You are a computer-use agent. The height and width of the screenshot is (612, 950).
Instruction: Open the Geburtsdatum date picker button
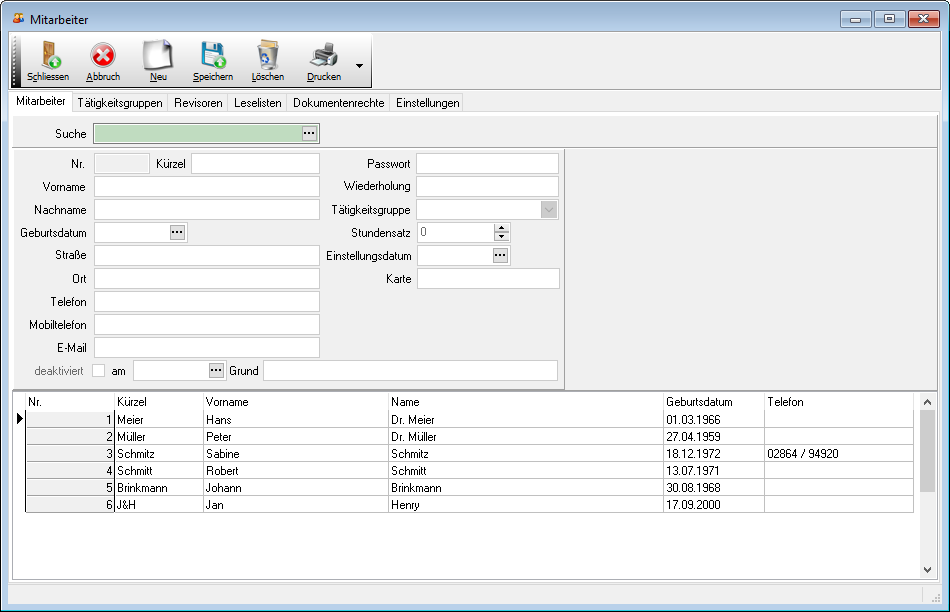point(177,232)
